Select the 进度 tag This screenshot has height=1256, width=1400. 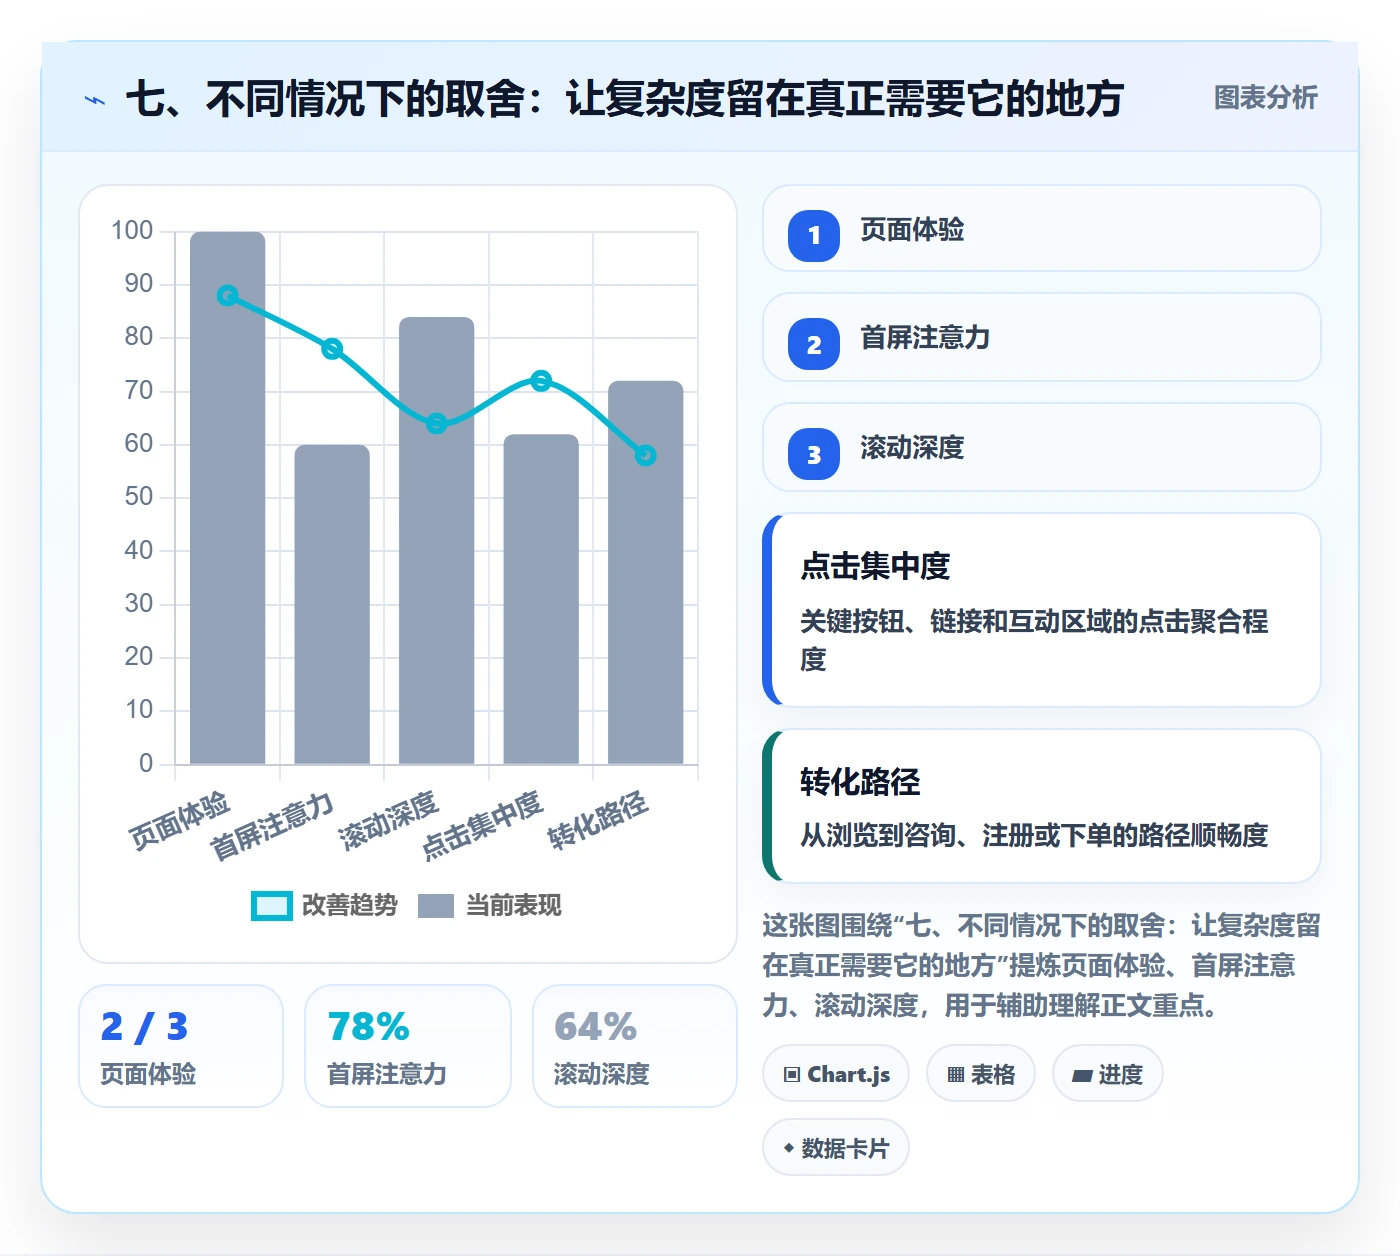pyautogui.click(x=1108, y=1074)
